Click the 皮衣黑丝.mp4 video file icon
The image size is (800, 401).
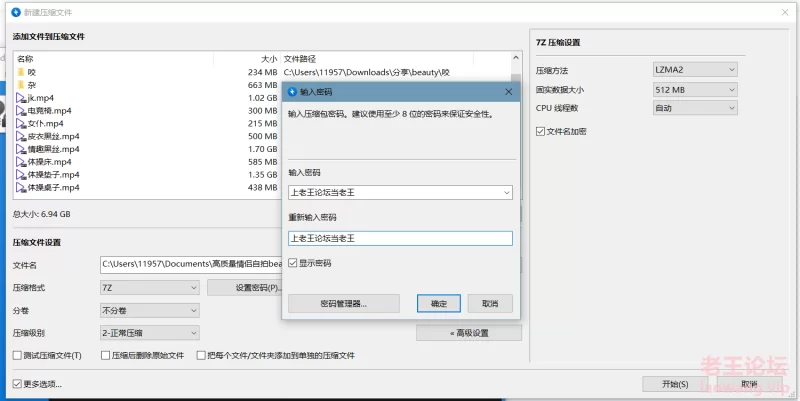20,136
